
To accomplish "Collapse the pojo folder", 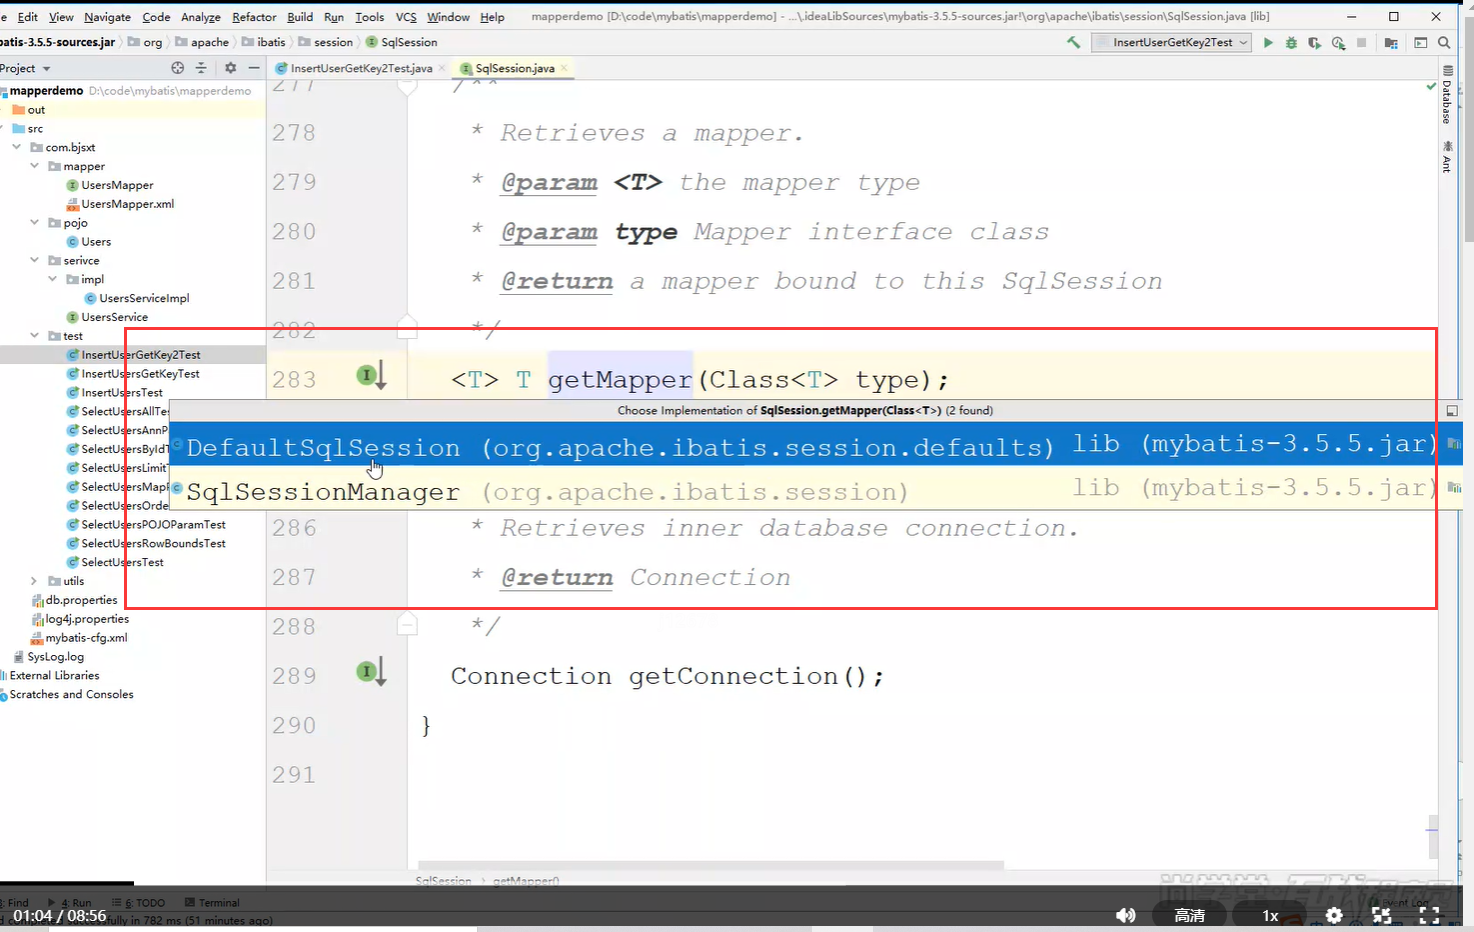I will pyautogui.click(x=35, y=222).
